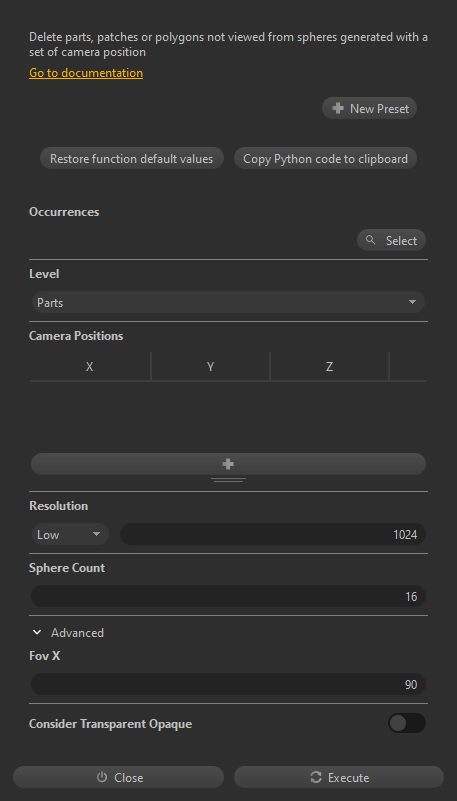Collapse the Advanced section chevron
The width and height of the screenshot is (457, 801).
[37, 632]
